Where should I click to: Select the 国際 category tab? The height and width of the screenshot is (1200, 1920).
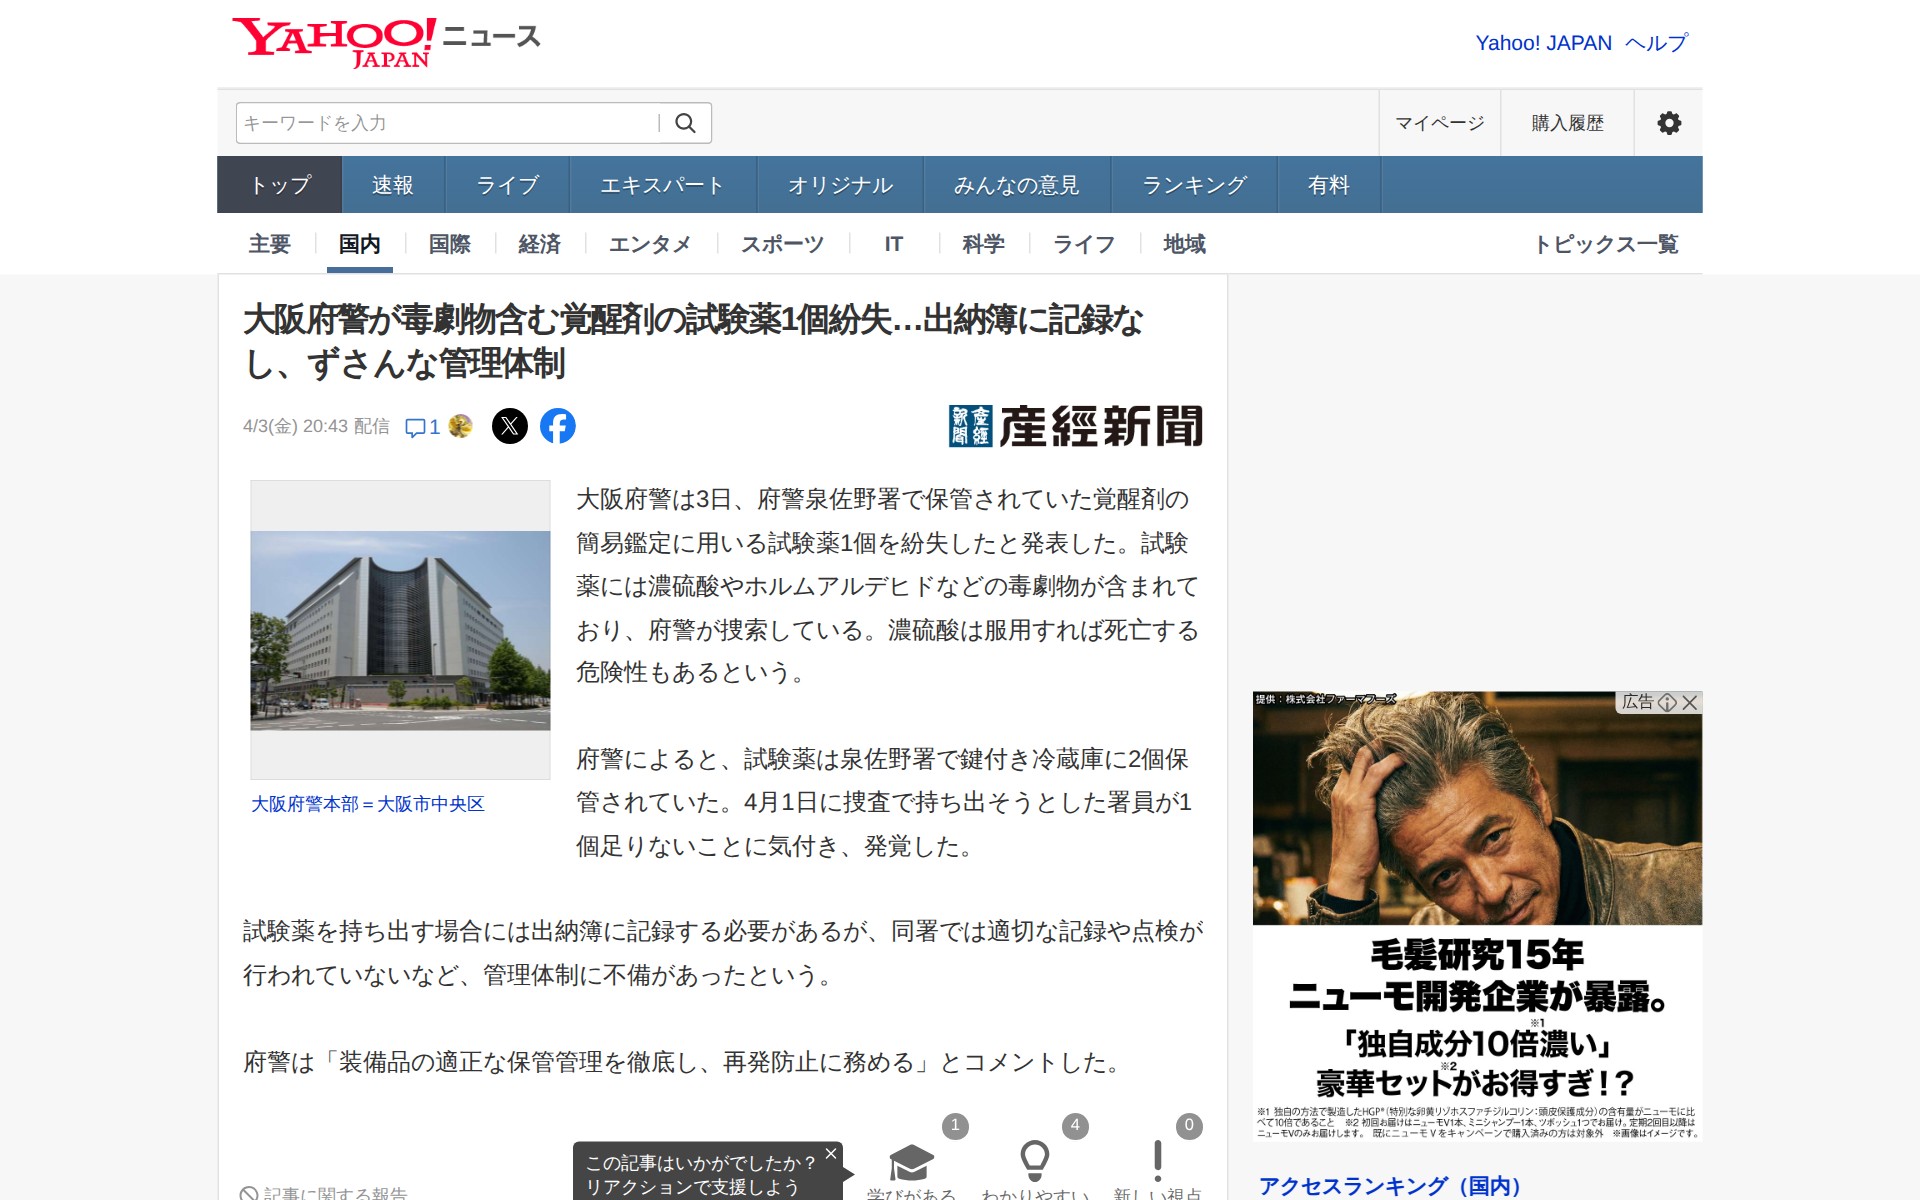[x=449, y=244]
